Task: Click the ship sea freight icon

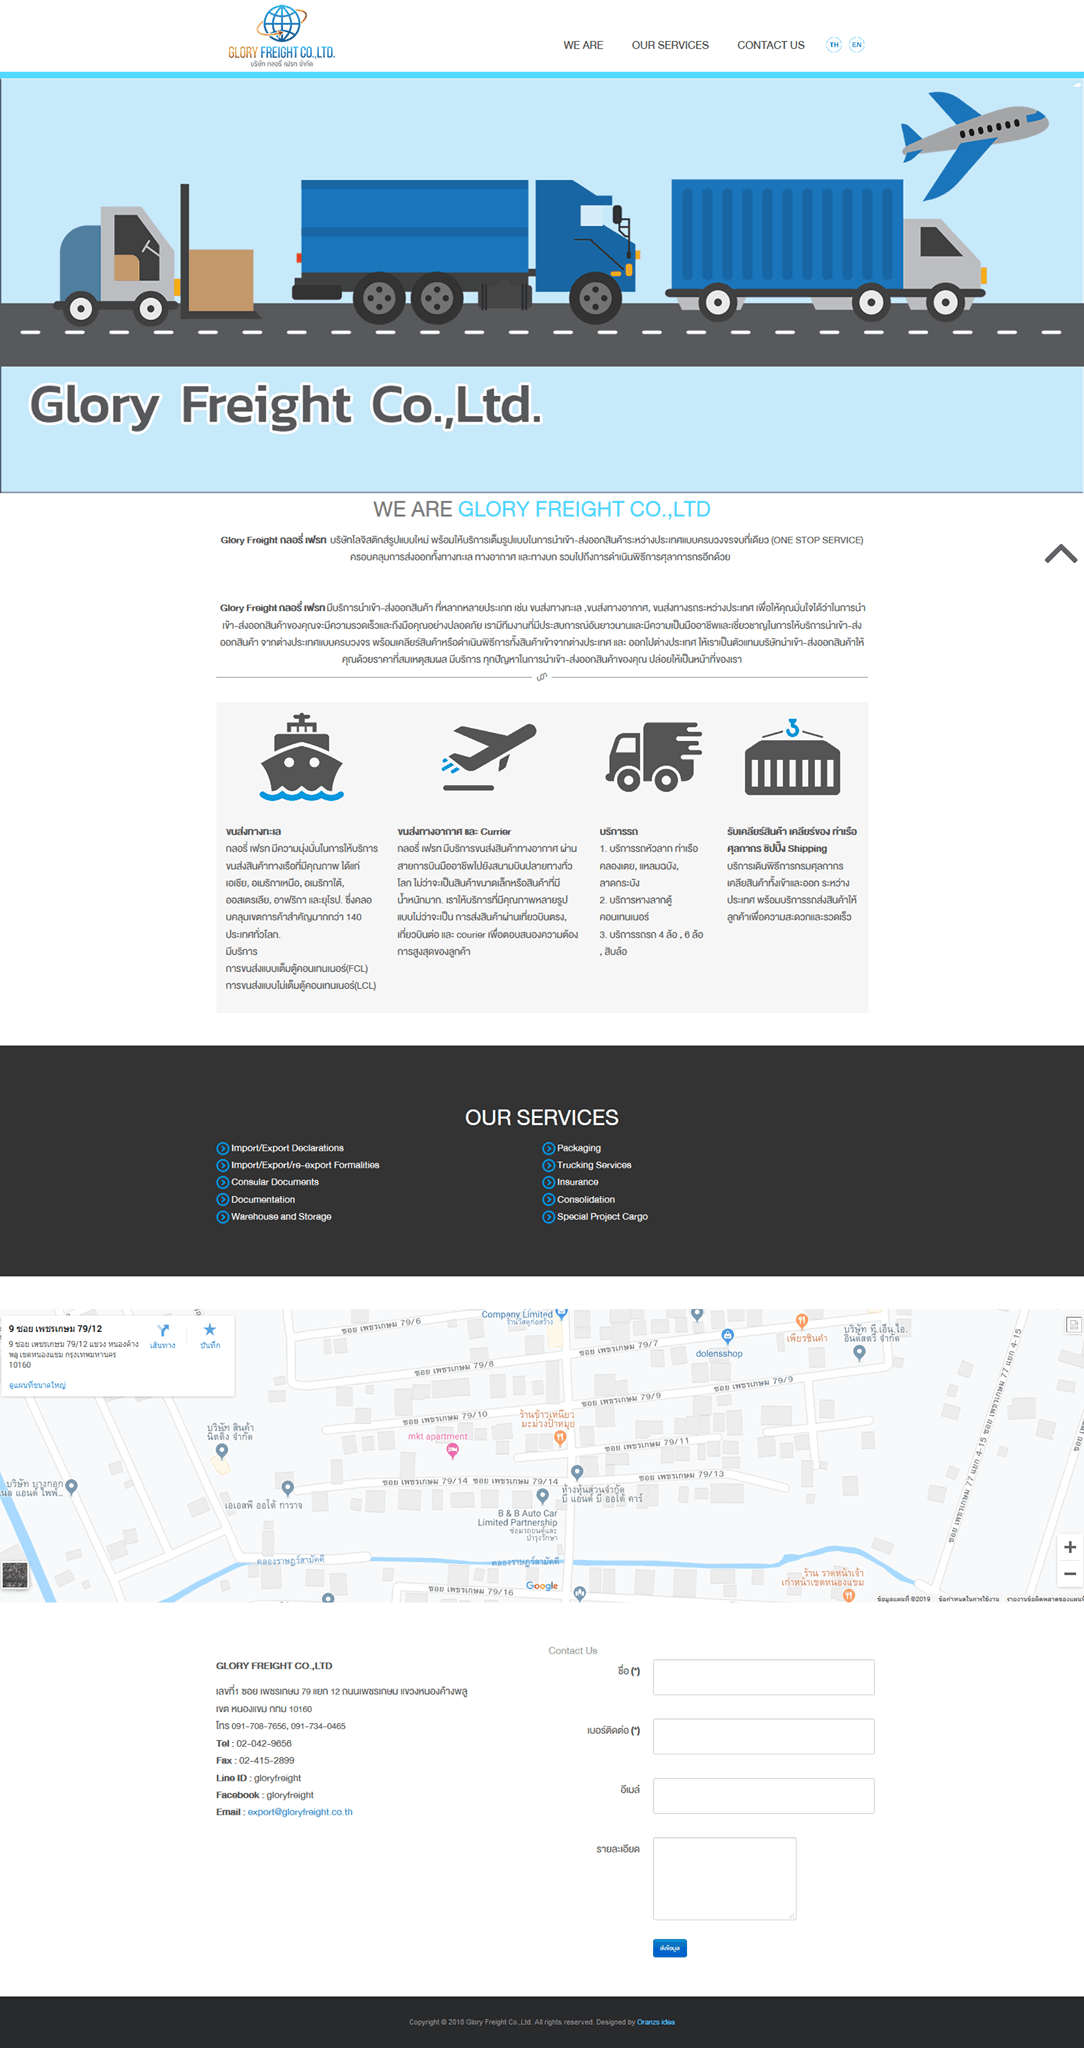Action: pyautogui.click(x=302, y=757)
